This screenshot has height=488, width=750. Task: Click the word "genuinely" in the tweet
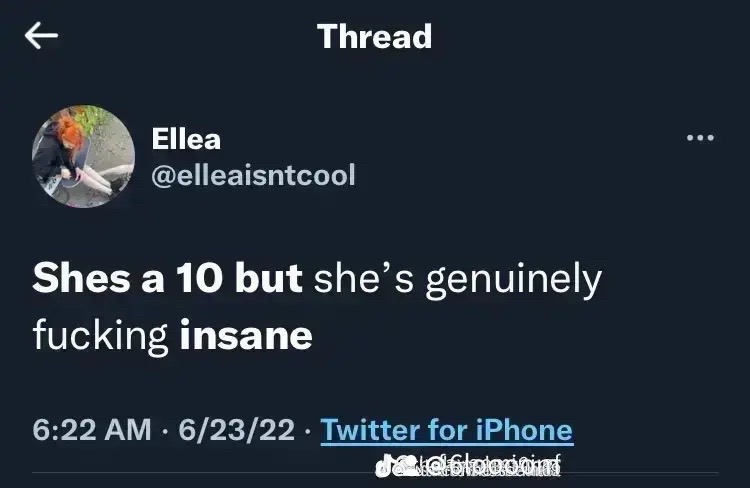pyautogui.click(x=514, y=281)
